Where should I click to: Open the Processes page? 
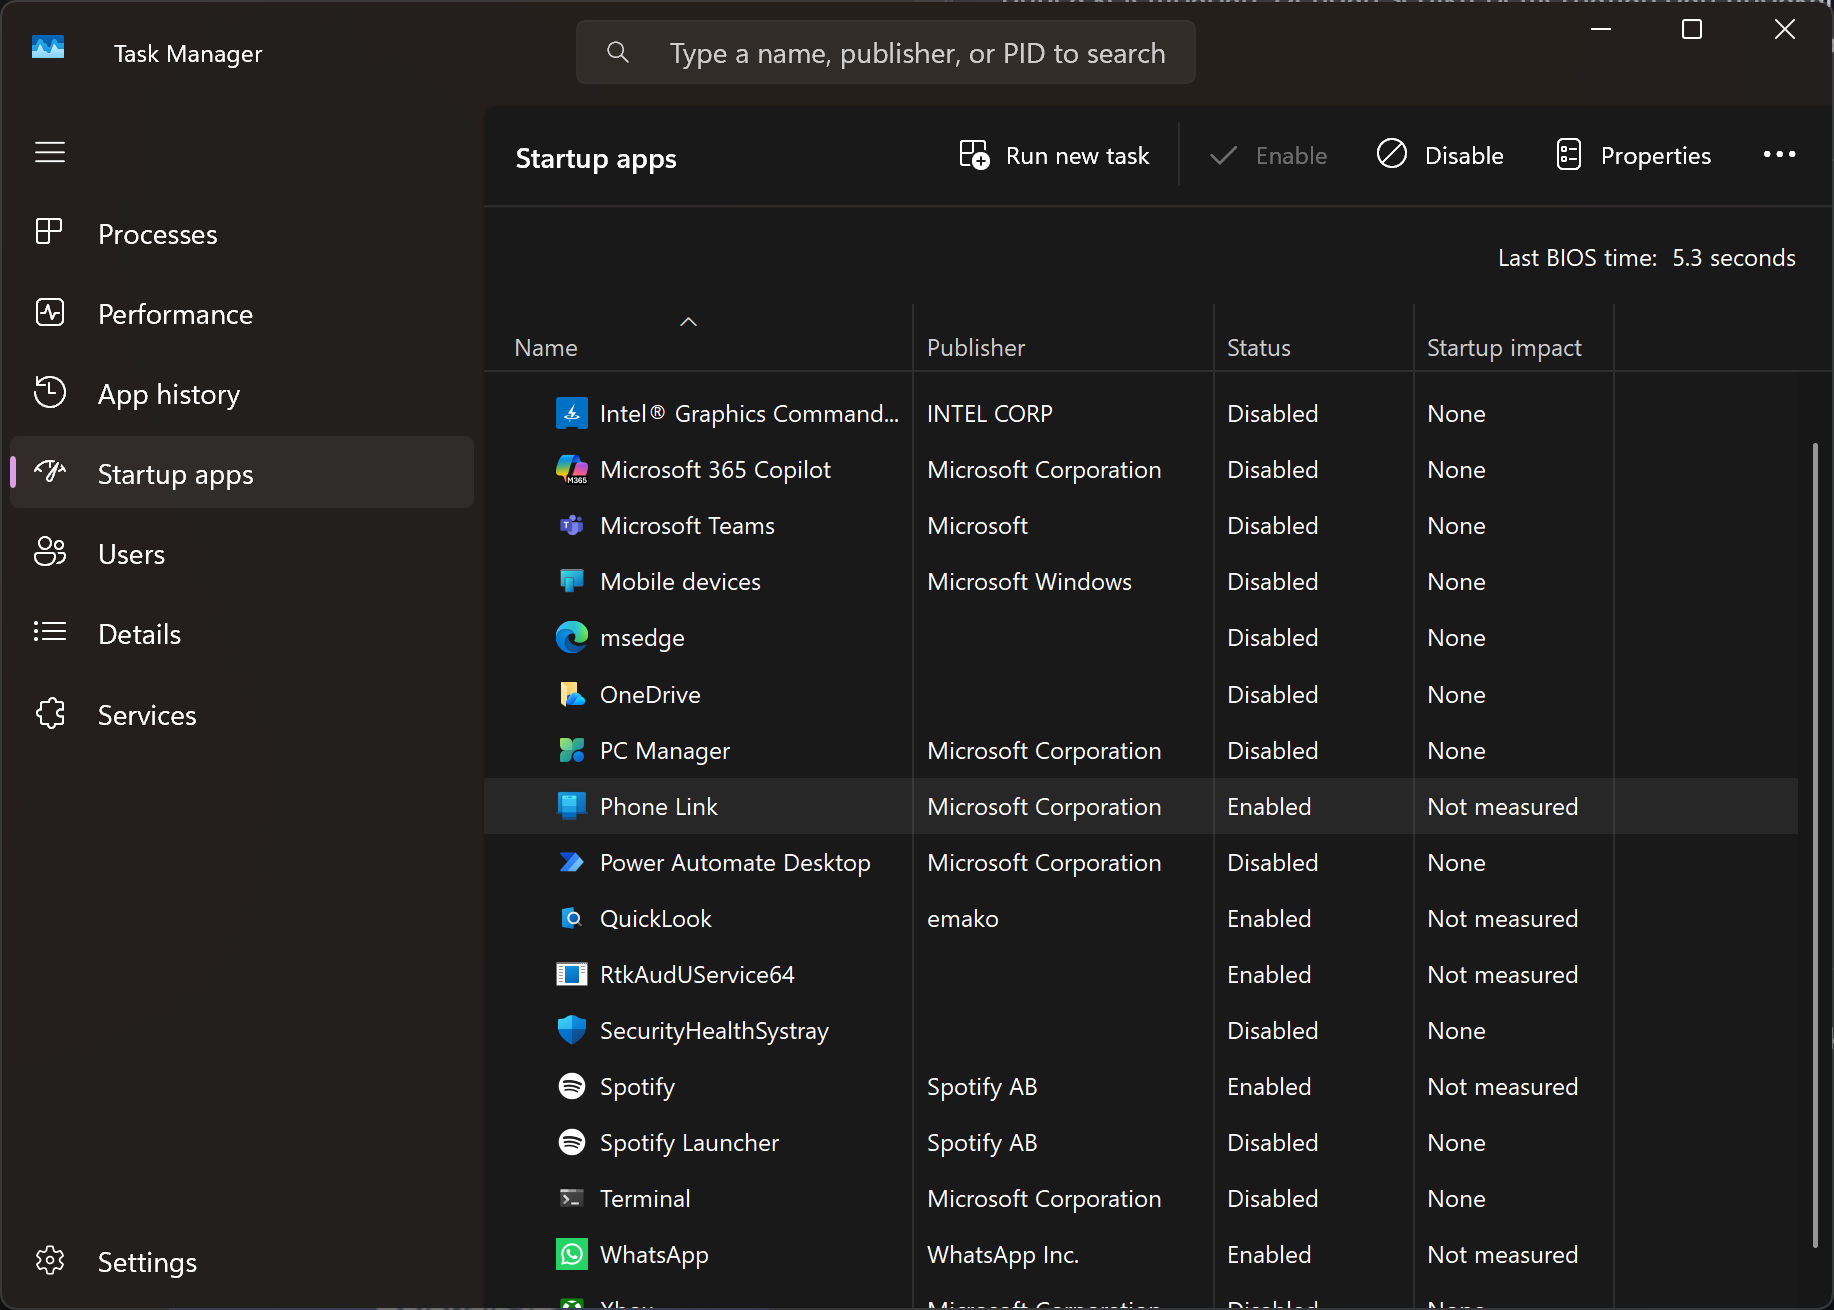point(157,234)
